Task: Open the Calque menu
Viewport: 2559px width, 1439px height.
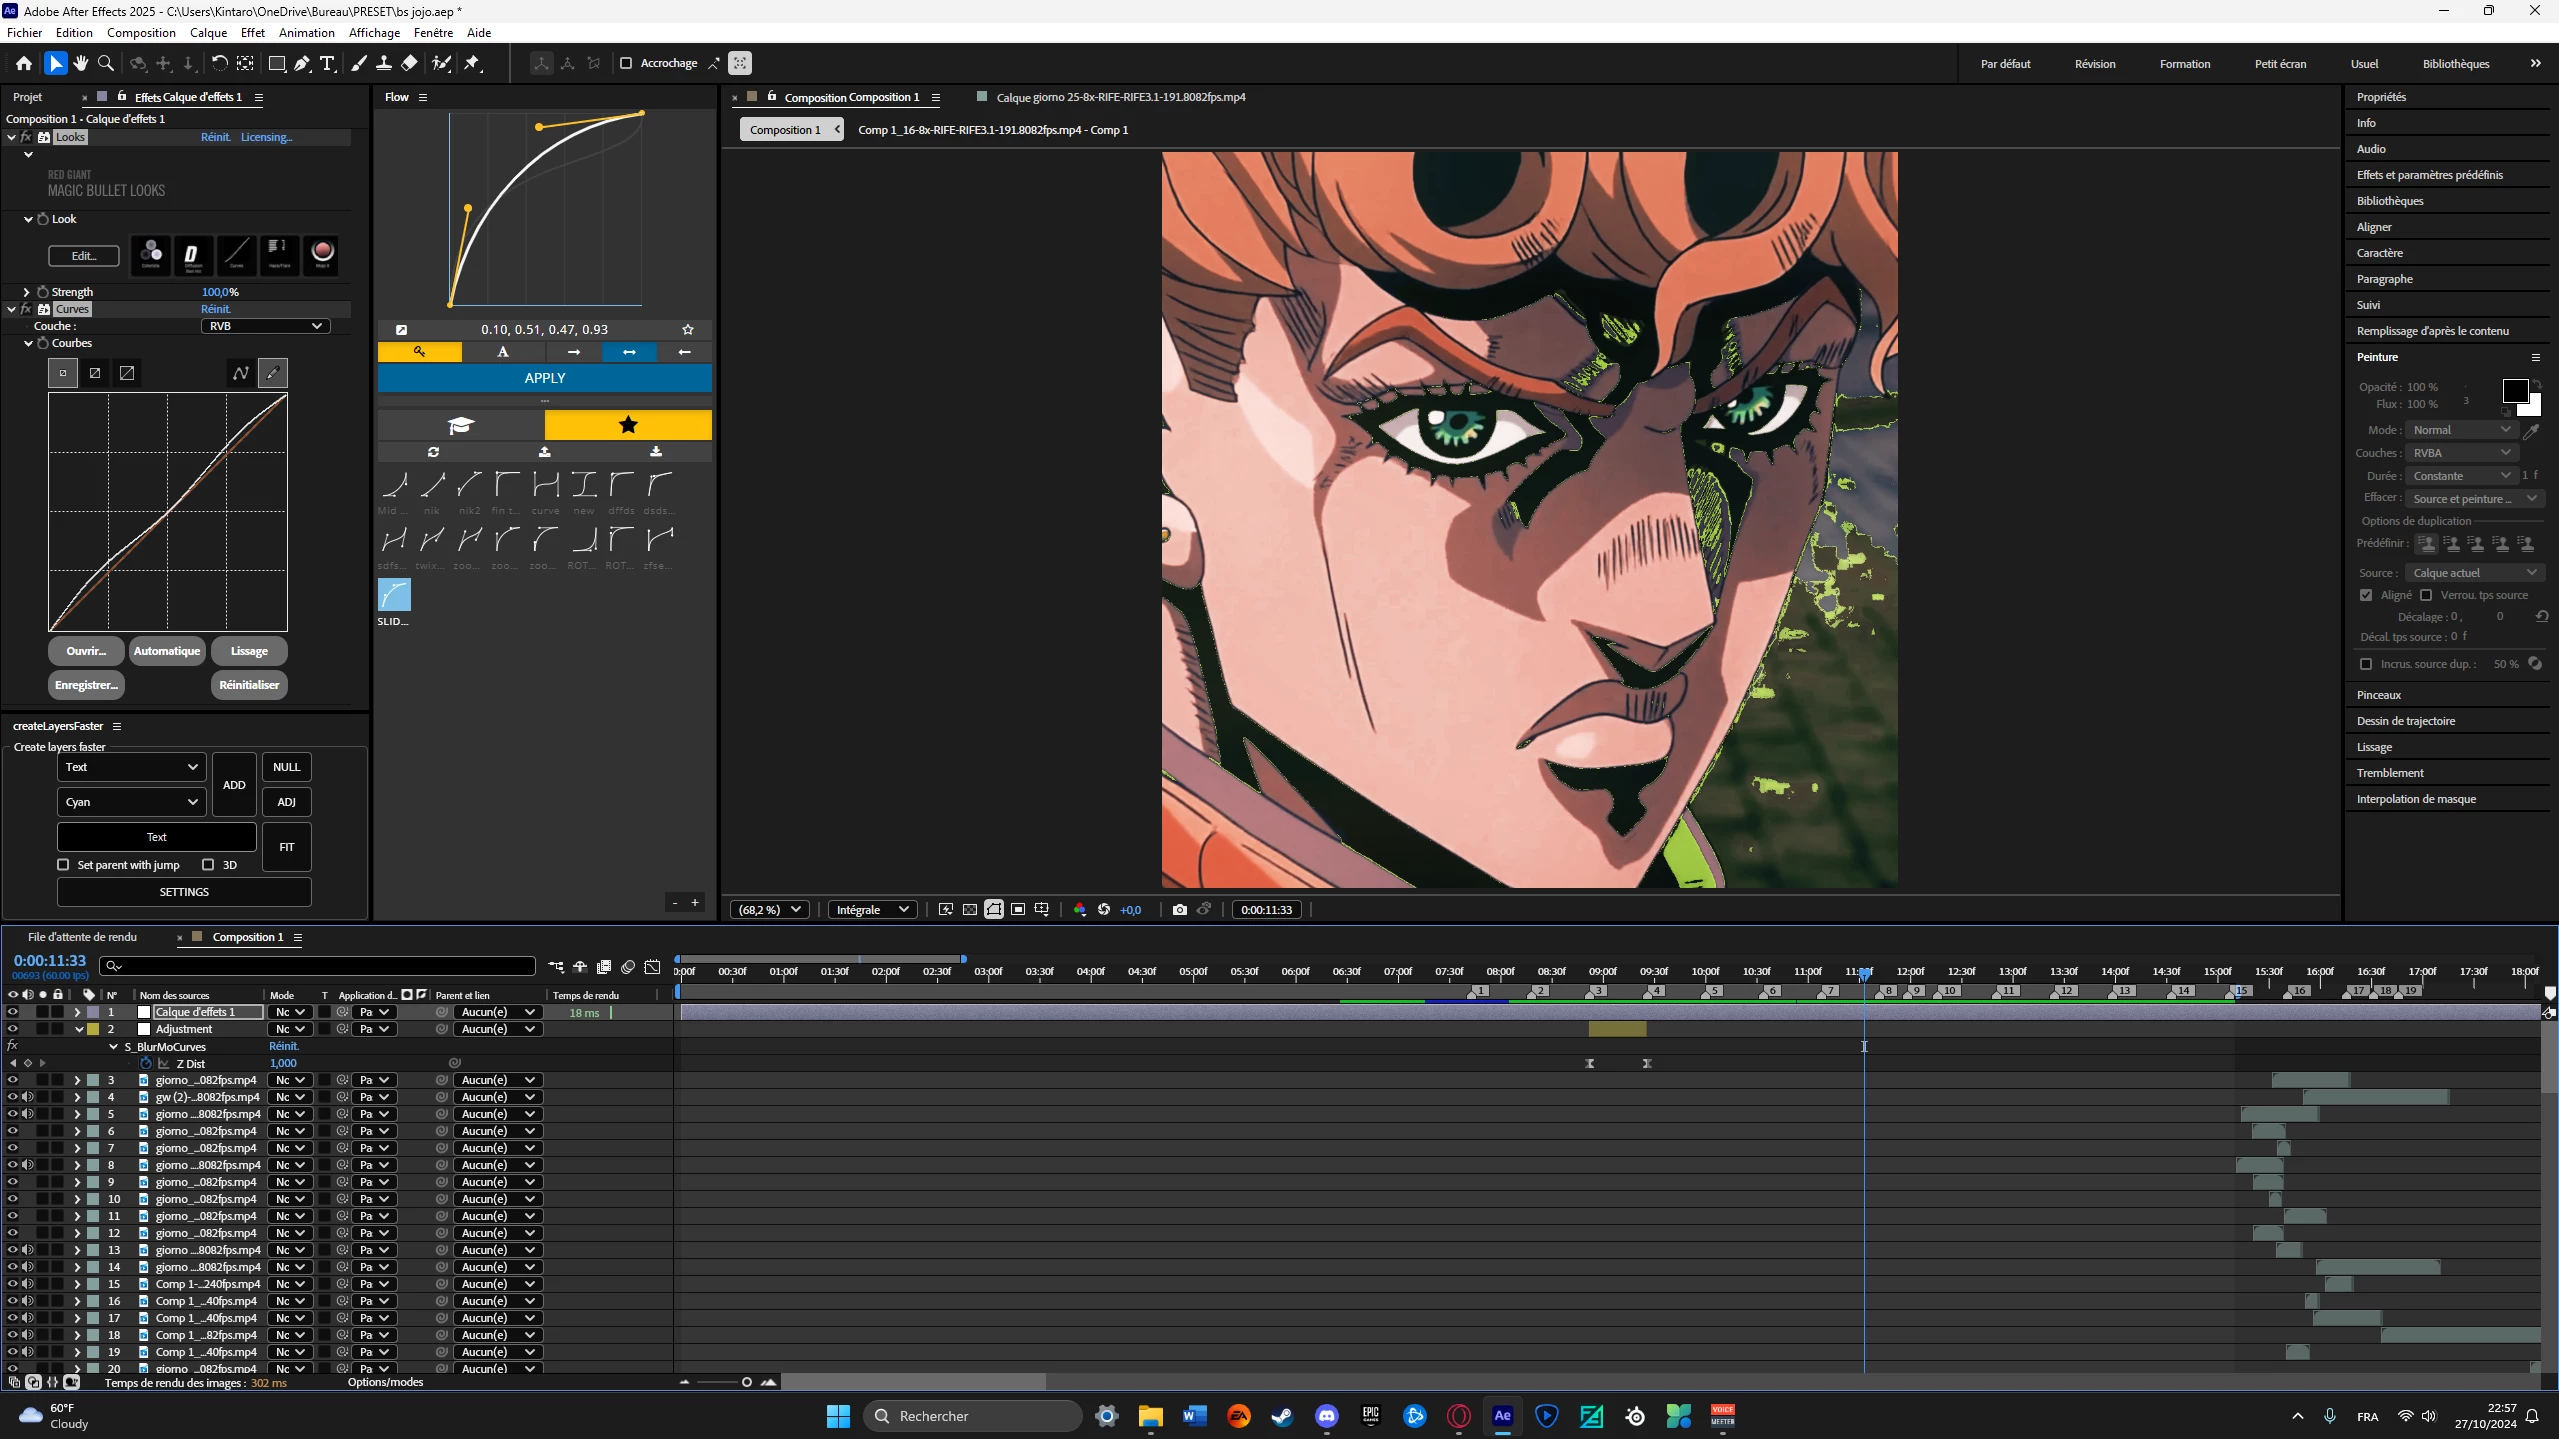Action: click(x=208, y=32)
